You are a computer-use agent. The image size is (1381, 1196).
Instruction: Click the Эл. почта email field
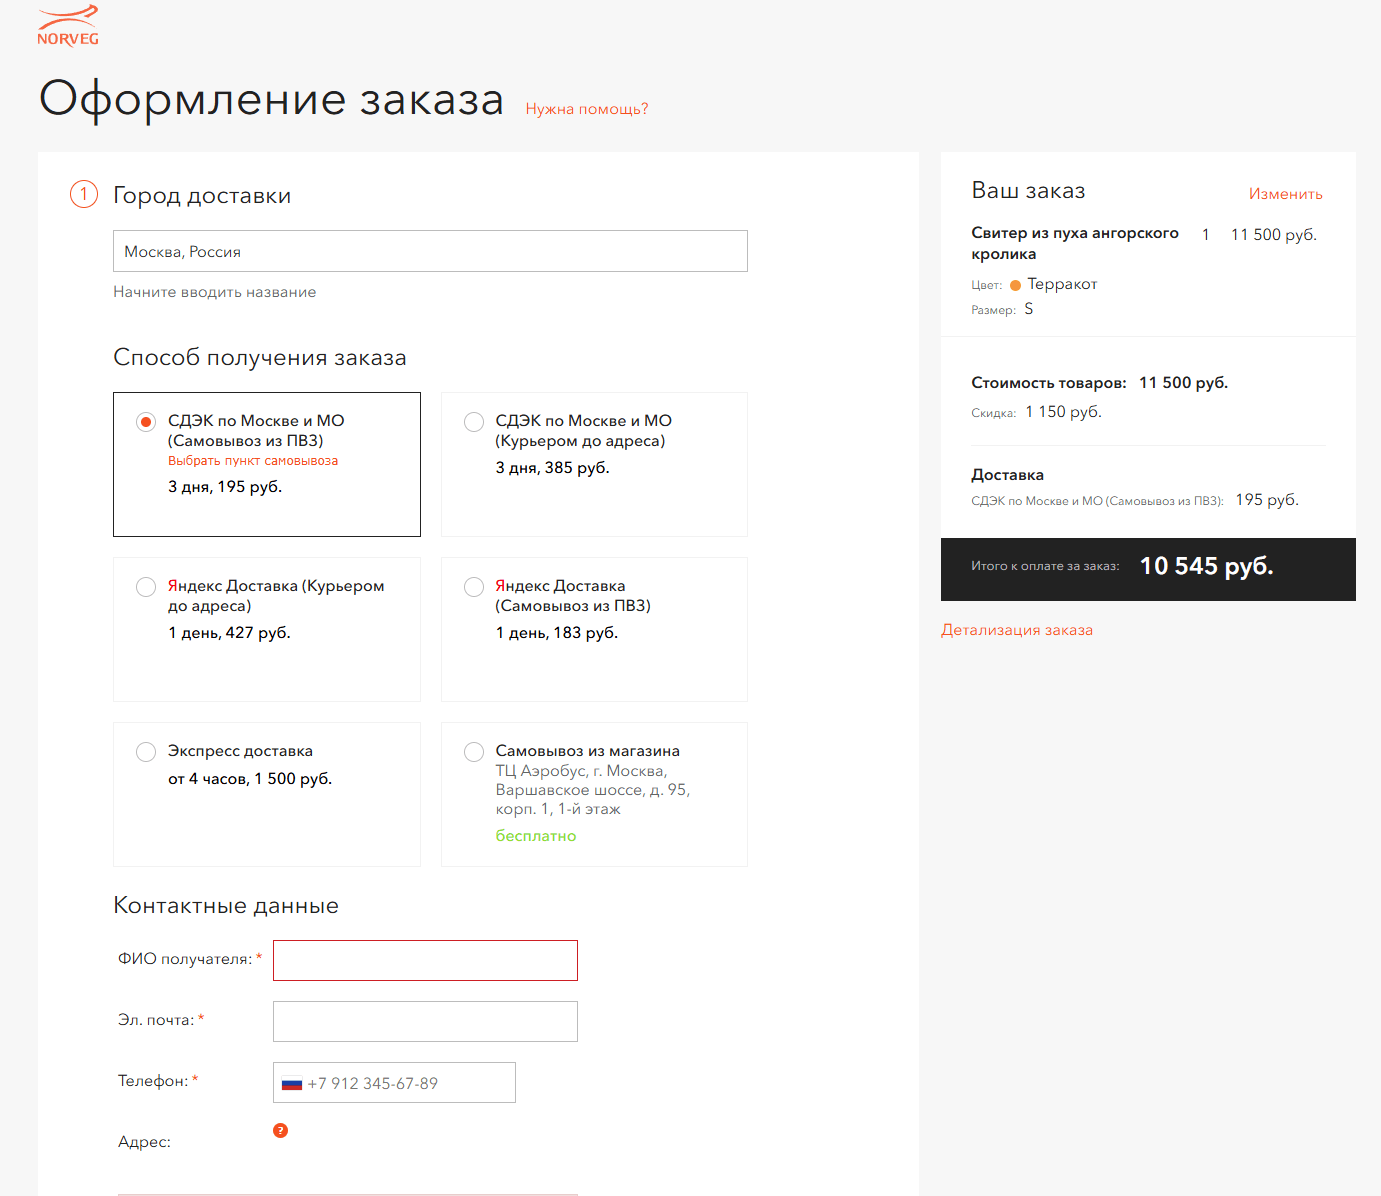(x=425, y=1021)
